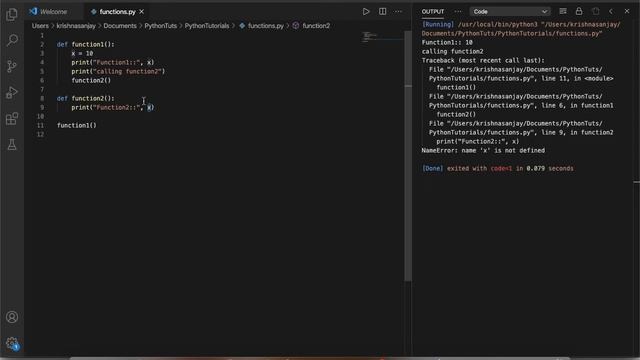The height and width of the screenshot is (360, 640).
Task: Click the PythonTuts breadcrumb
Action: [x=160, y=26]
